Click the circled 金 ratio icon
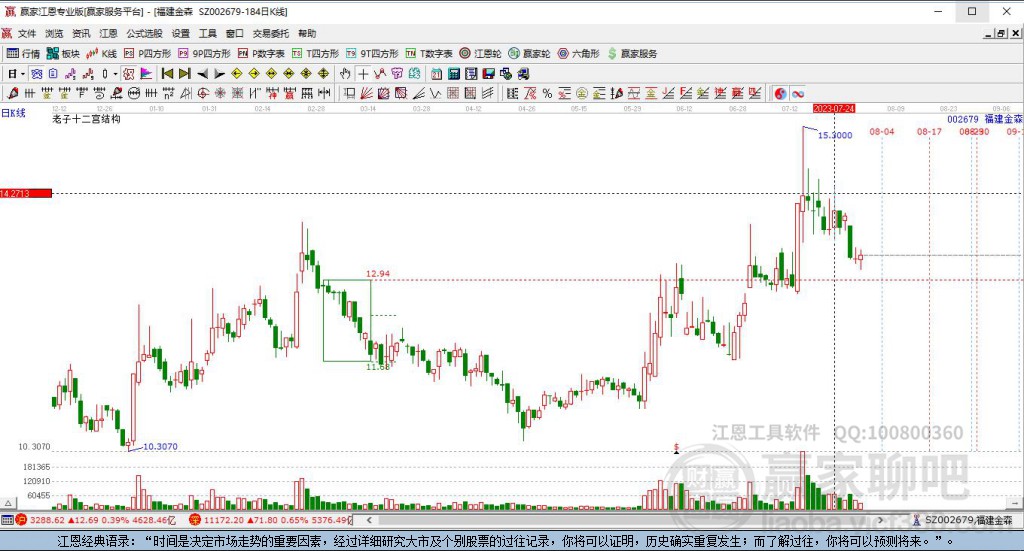This screenshot has height=551, width=1024. click(581, 93)
